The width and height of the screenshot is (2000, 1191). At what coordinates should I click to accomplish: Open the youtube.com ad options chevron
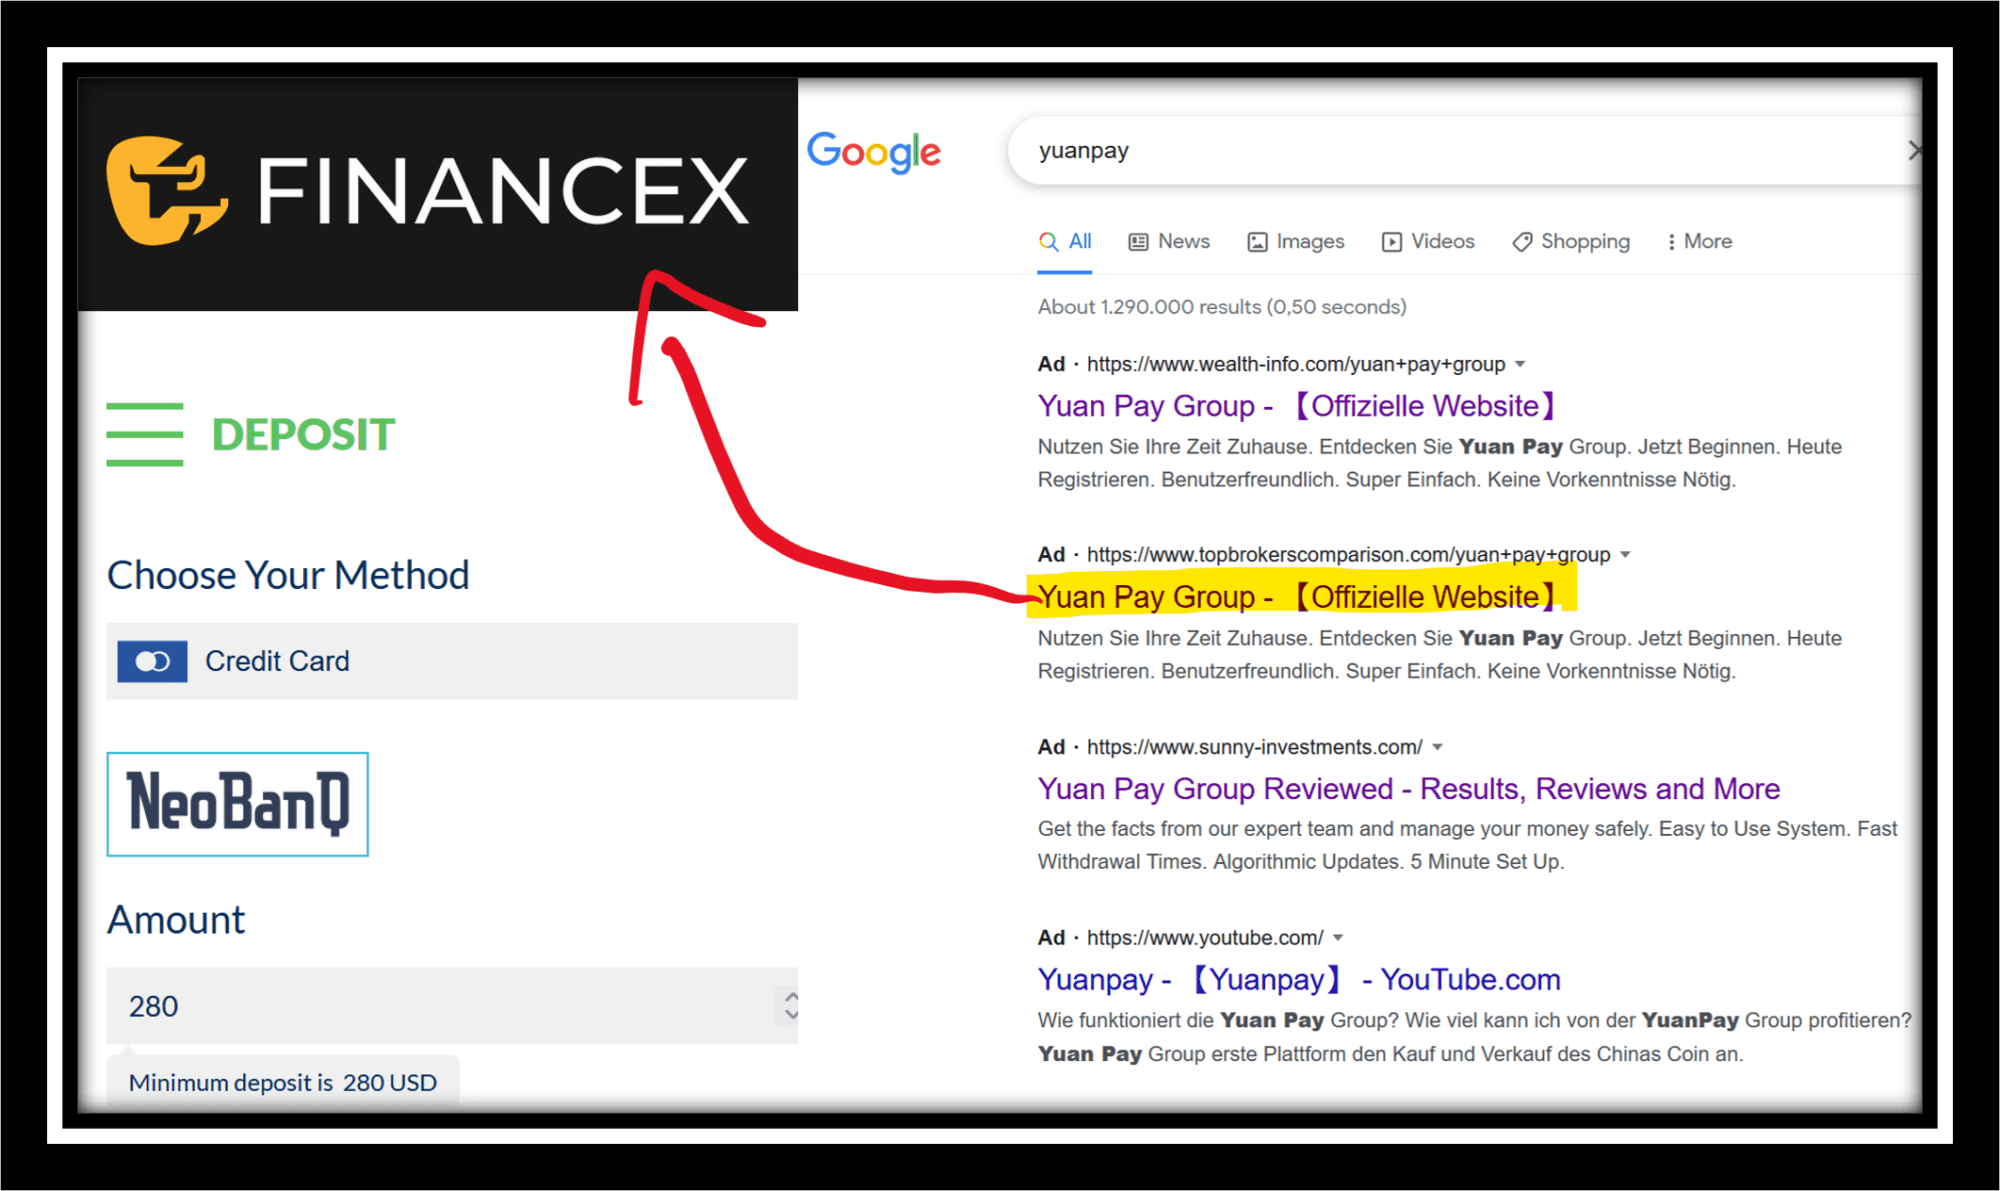pyautogui.click(x=1339, y=937)
